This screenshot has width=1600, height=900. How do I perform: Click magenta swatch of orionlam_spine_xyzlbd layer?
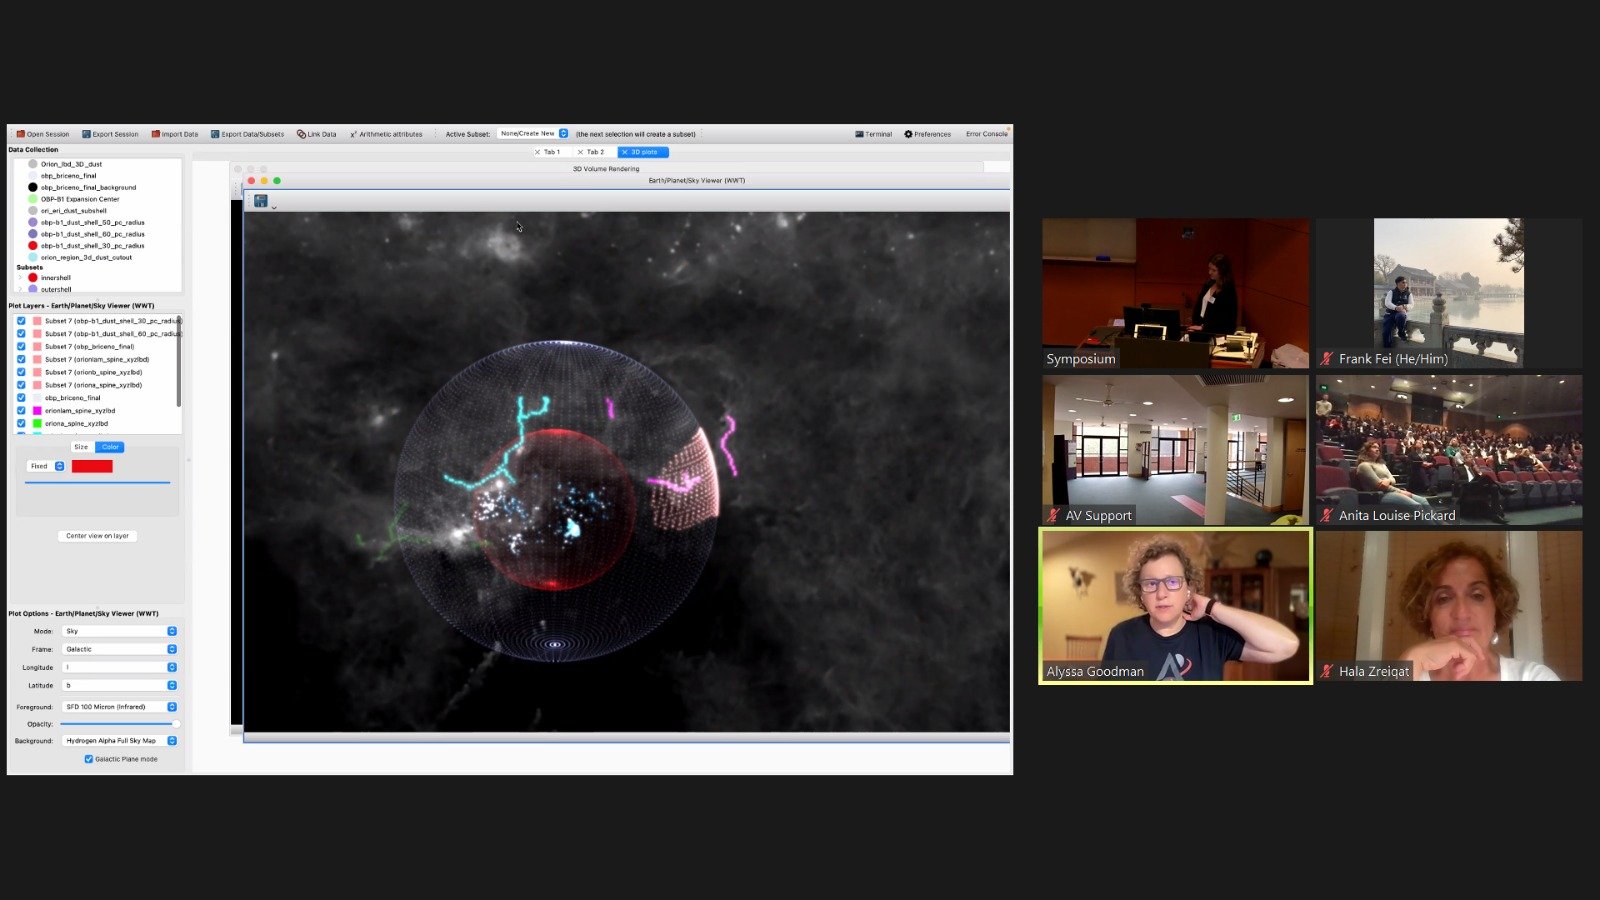click(x=37, y=411)
